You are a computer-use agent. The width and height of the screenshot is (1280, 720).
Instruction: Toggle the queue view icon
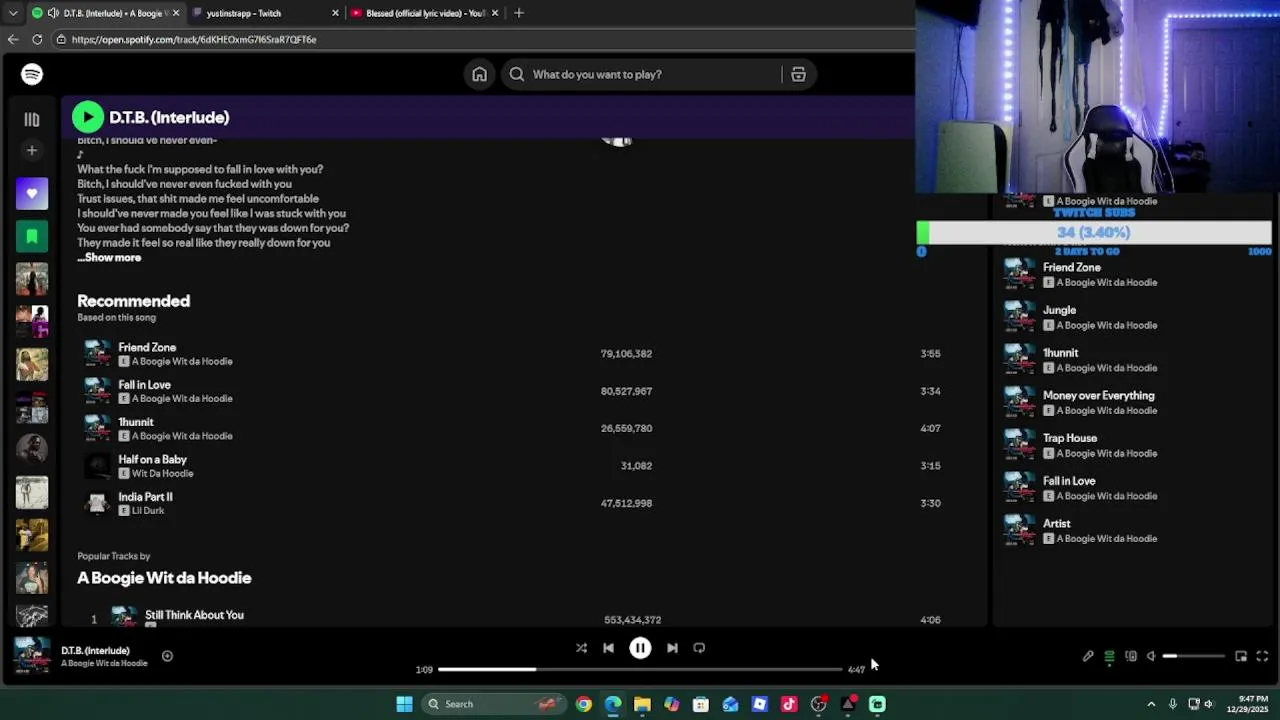pyautogui.click(x=1109, y=656)
